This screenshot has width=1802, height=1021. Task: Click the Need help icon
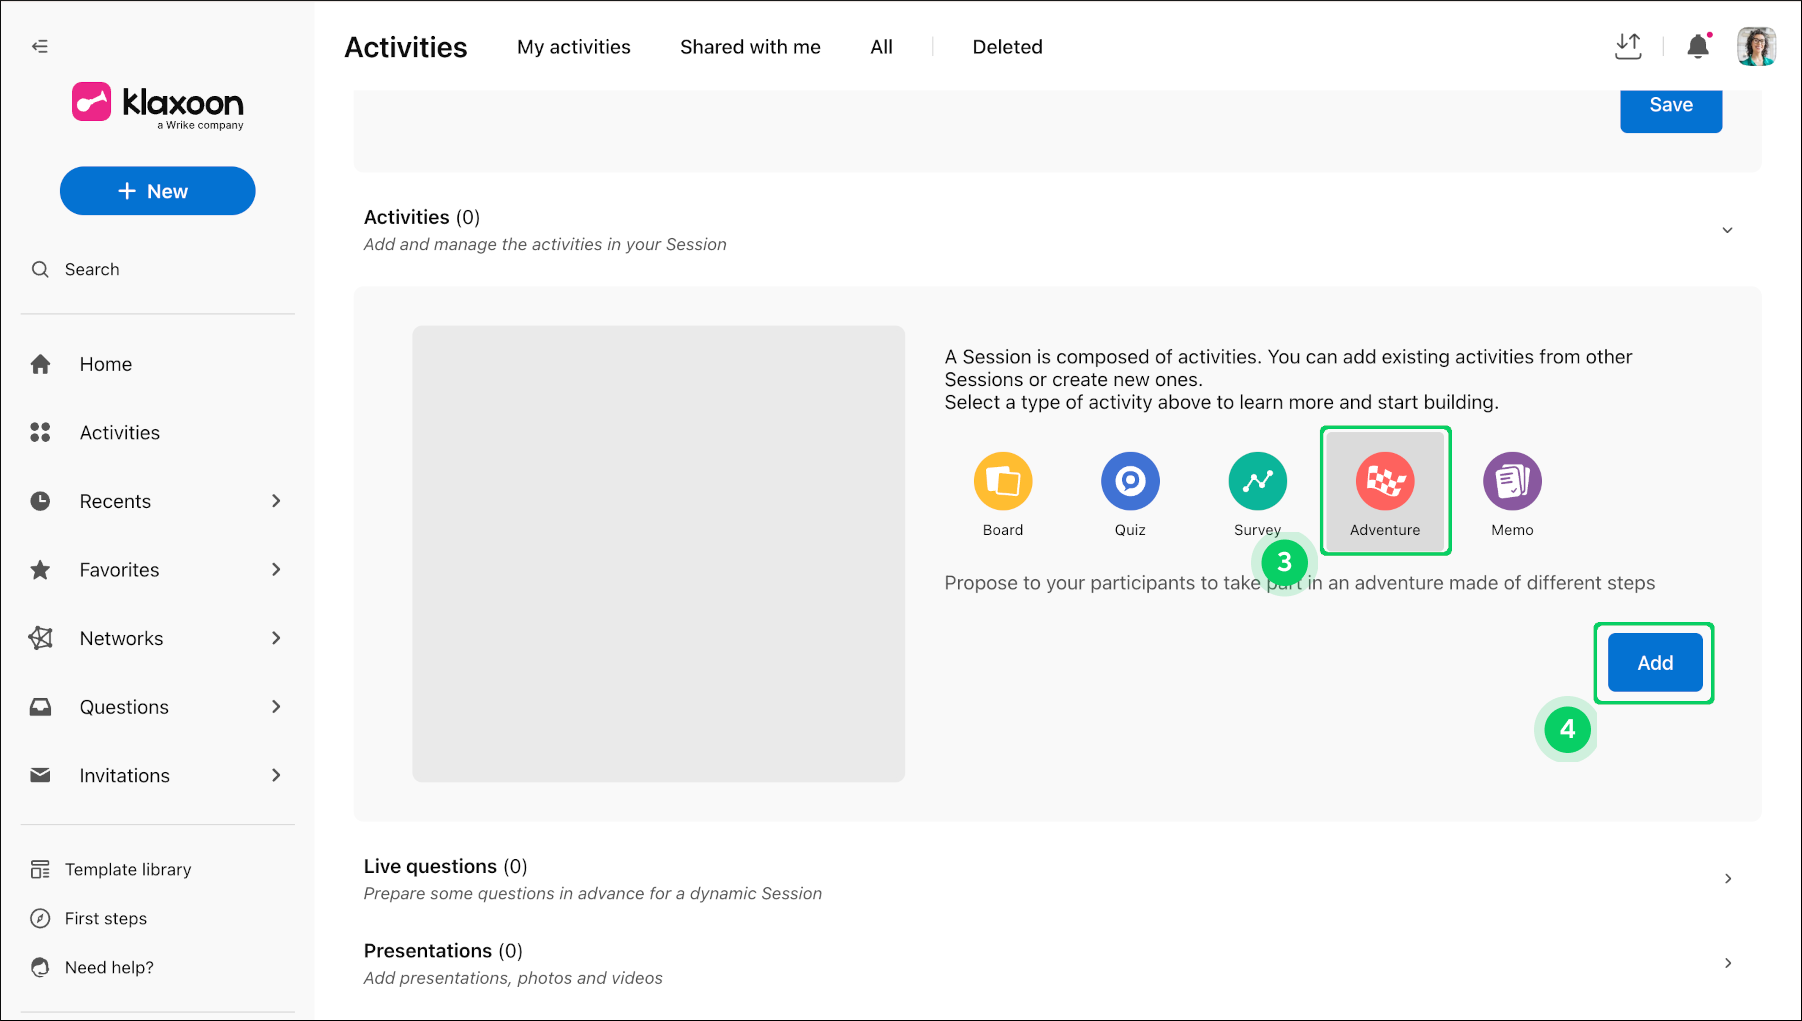click(40, 967)
